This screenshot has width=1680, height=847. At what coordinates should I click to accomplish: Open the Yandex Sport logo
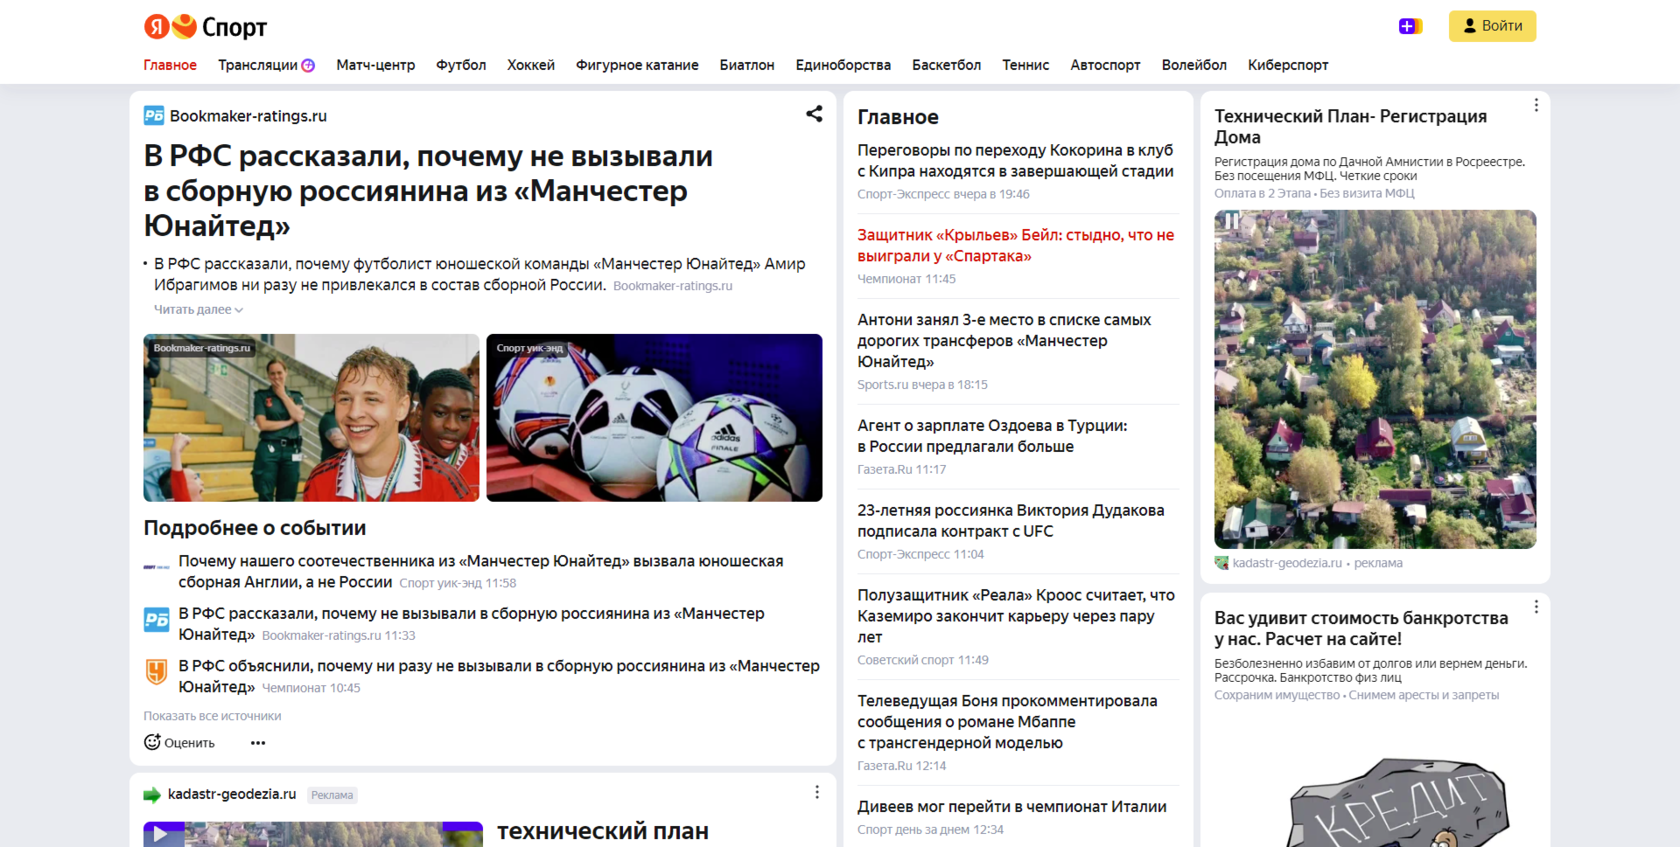pos(205,27)
